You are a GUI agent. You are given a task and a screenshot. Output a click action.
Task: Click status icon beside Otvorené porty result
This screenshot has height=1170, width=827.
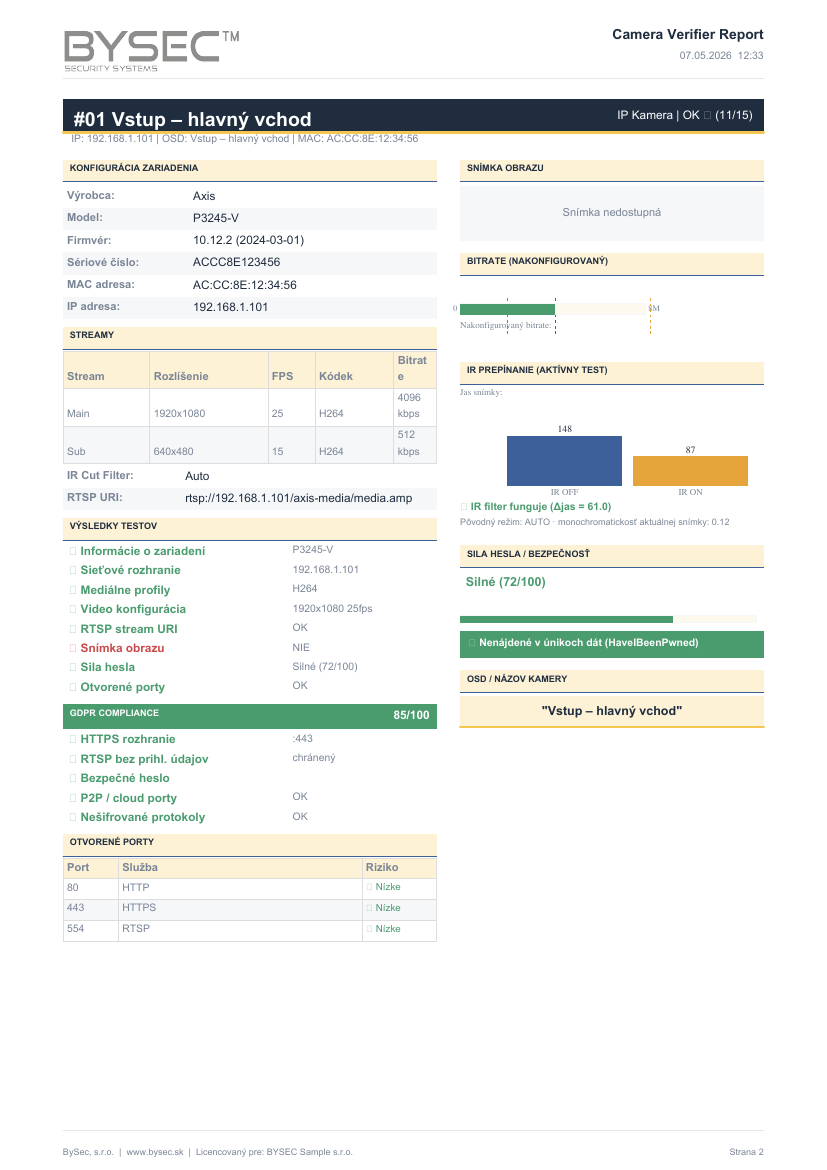point(73,687)
